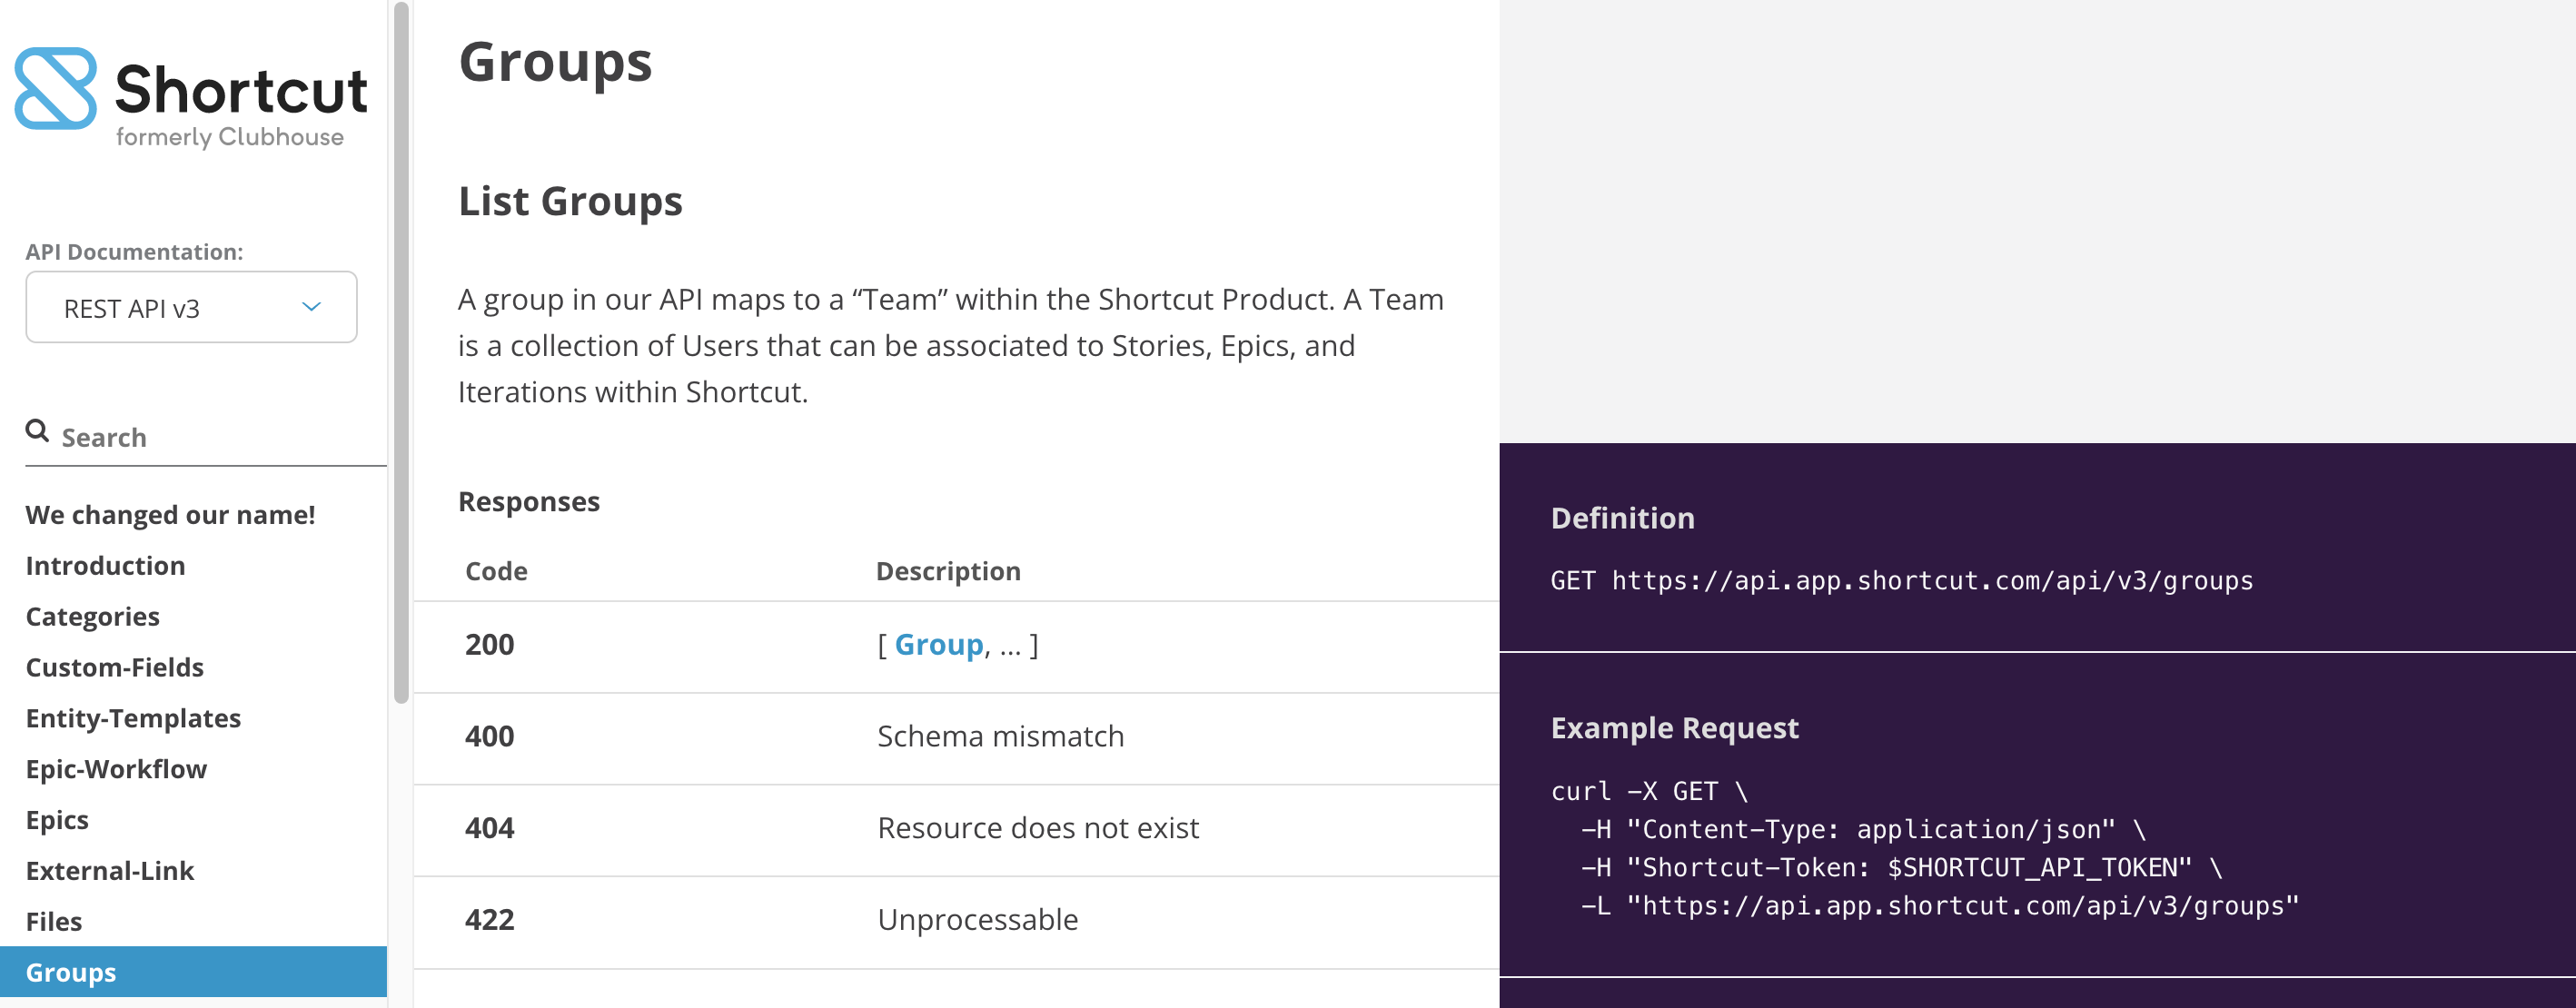Image resolution: width=2576 pixels, height=1008 pixels.
Task: Click the highlighted Groups nav item
Action: point(71,972)
